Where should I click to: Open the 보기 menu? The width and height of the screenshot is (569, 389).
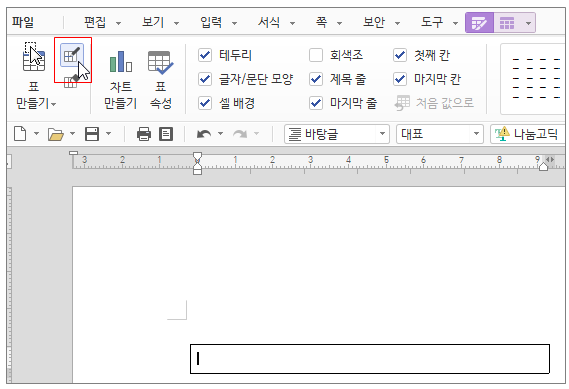coord(153,22)
